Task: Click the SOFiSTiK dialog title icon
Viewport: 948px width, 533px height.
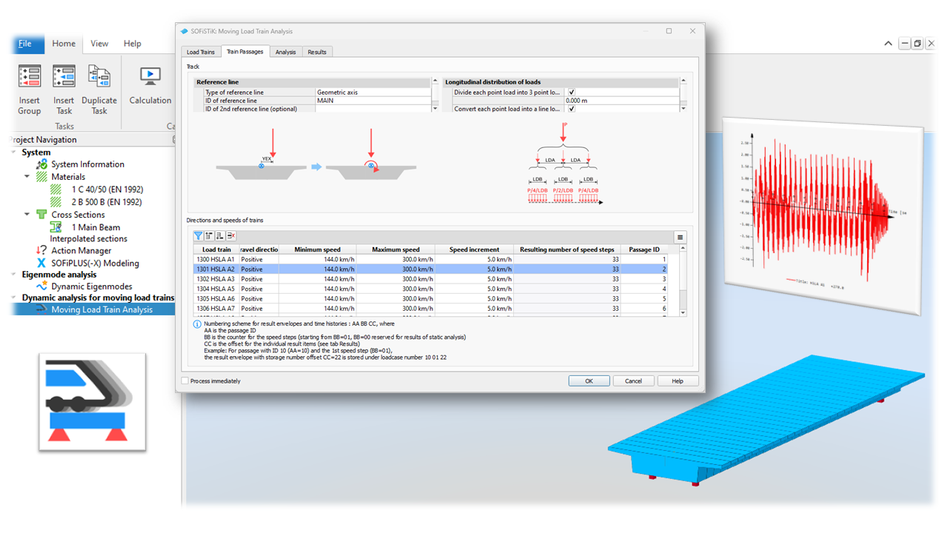Action: click(184, 31)
